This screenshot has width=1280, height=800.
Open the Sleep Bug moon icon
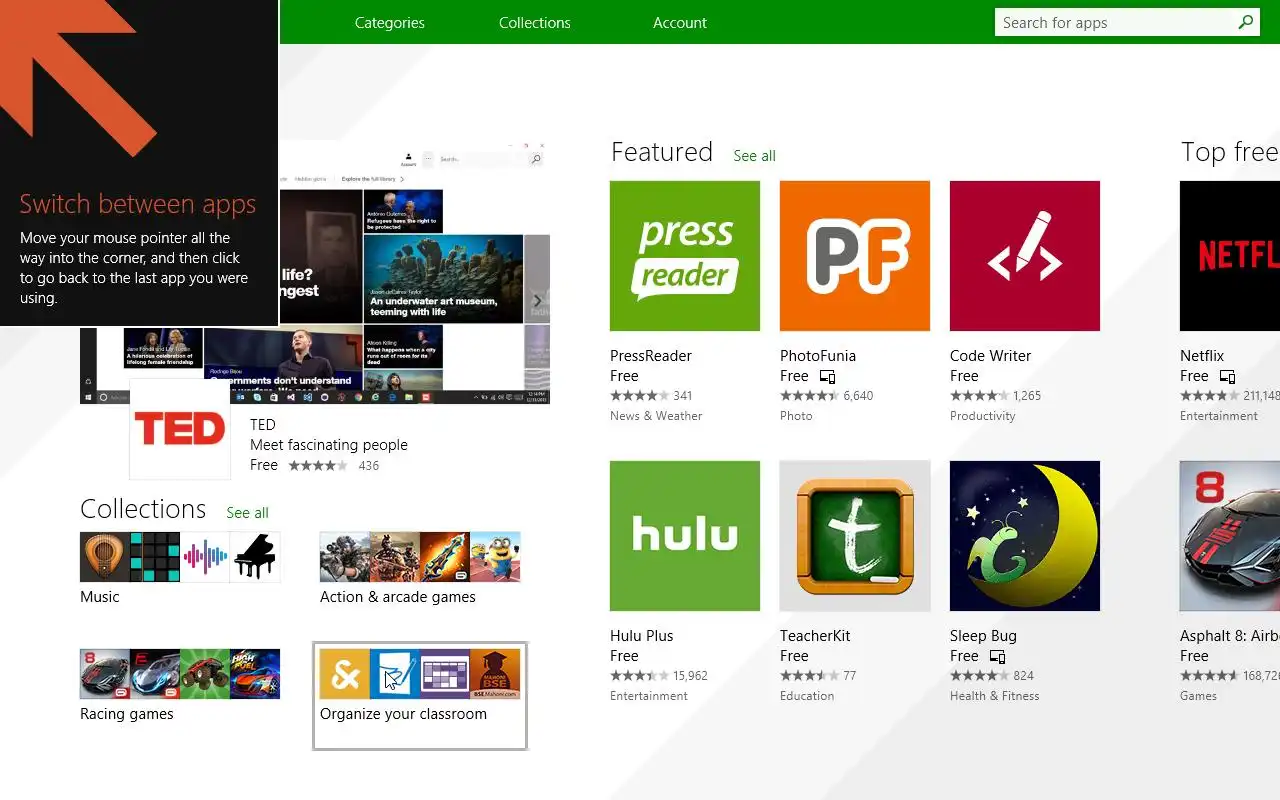point(1025,536)
